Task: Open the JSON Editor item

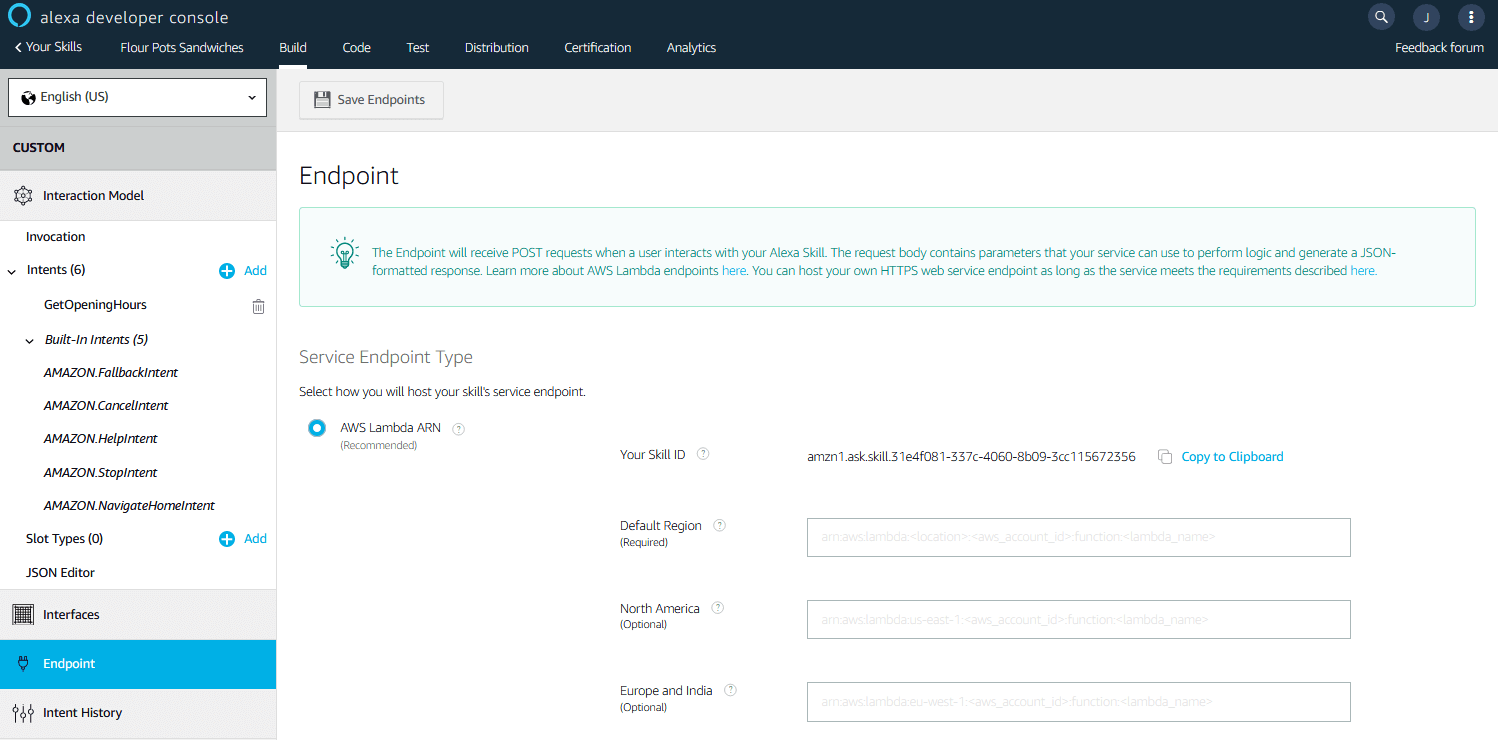Action: (60, 573)
